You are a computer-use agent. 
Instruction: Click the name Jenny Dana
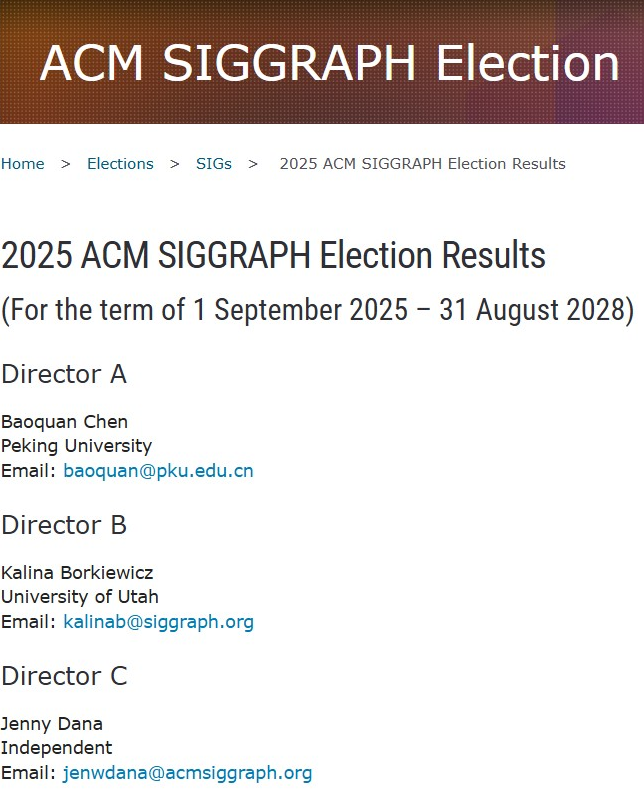pyautogui.click(x=52, y=724)
